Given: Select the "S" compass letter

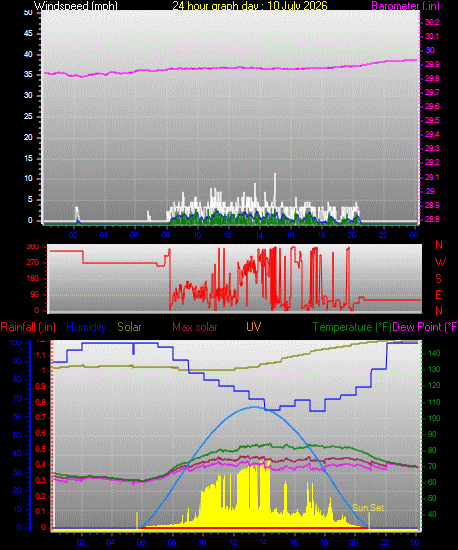Looking at the screenshot, I should click(438, 279).
